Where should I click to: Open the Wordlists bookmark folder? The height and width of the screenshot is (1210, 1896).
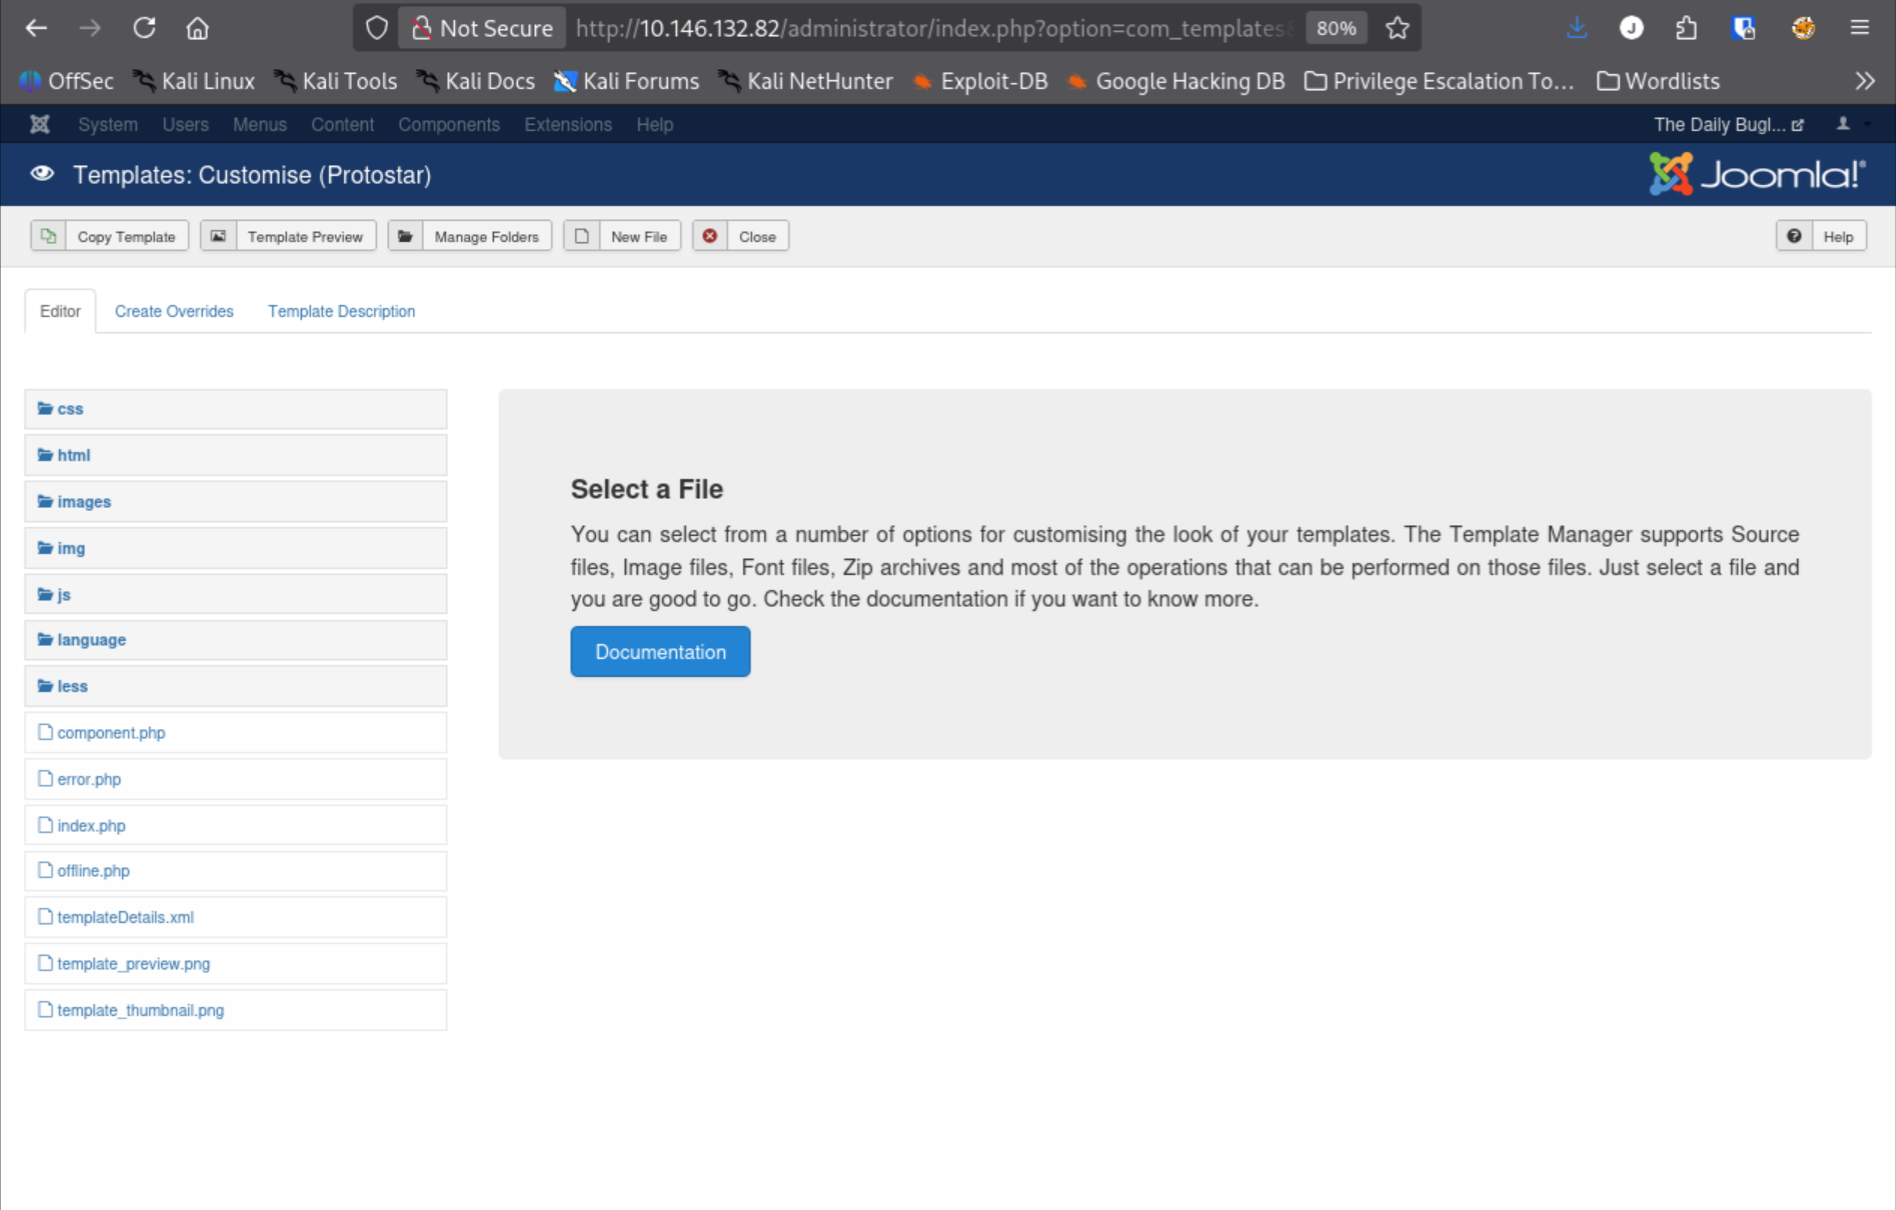coord(1658,81)
